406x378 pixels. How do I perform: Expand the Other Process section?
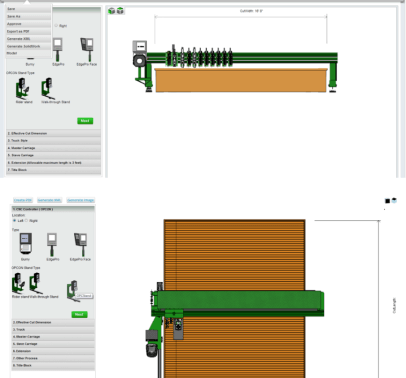pos(53,358)
